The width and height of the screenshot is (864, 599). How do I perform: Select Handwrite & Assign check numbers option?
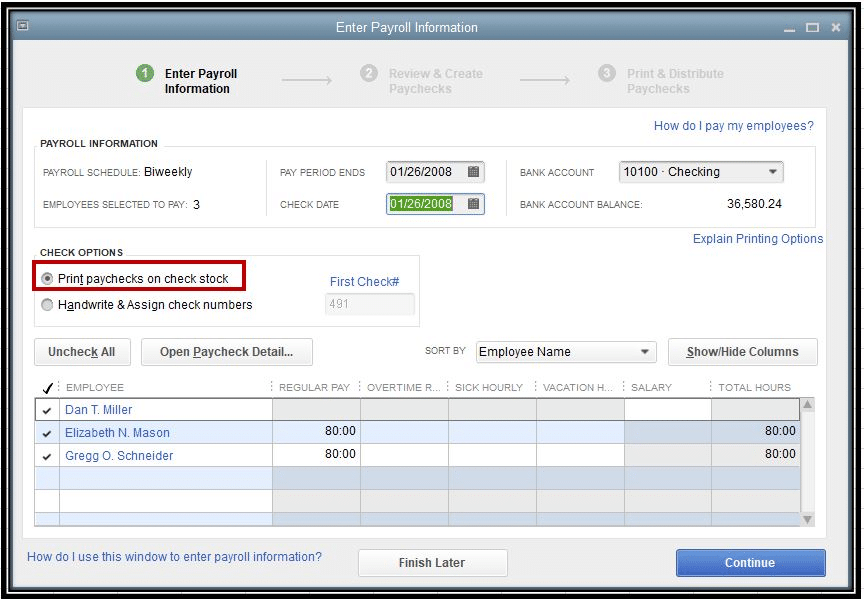point(47,305)
